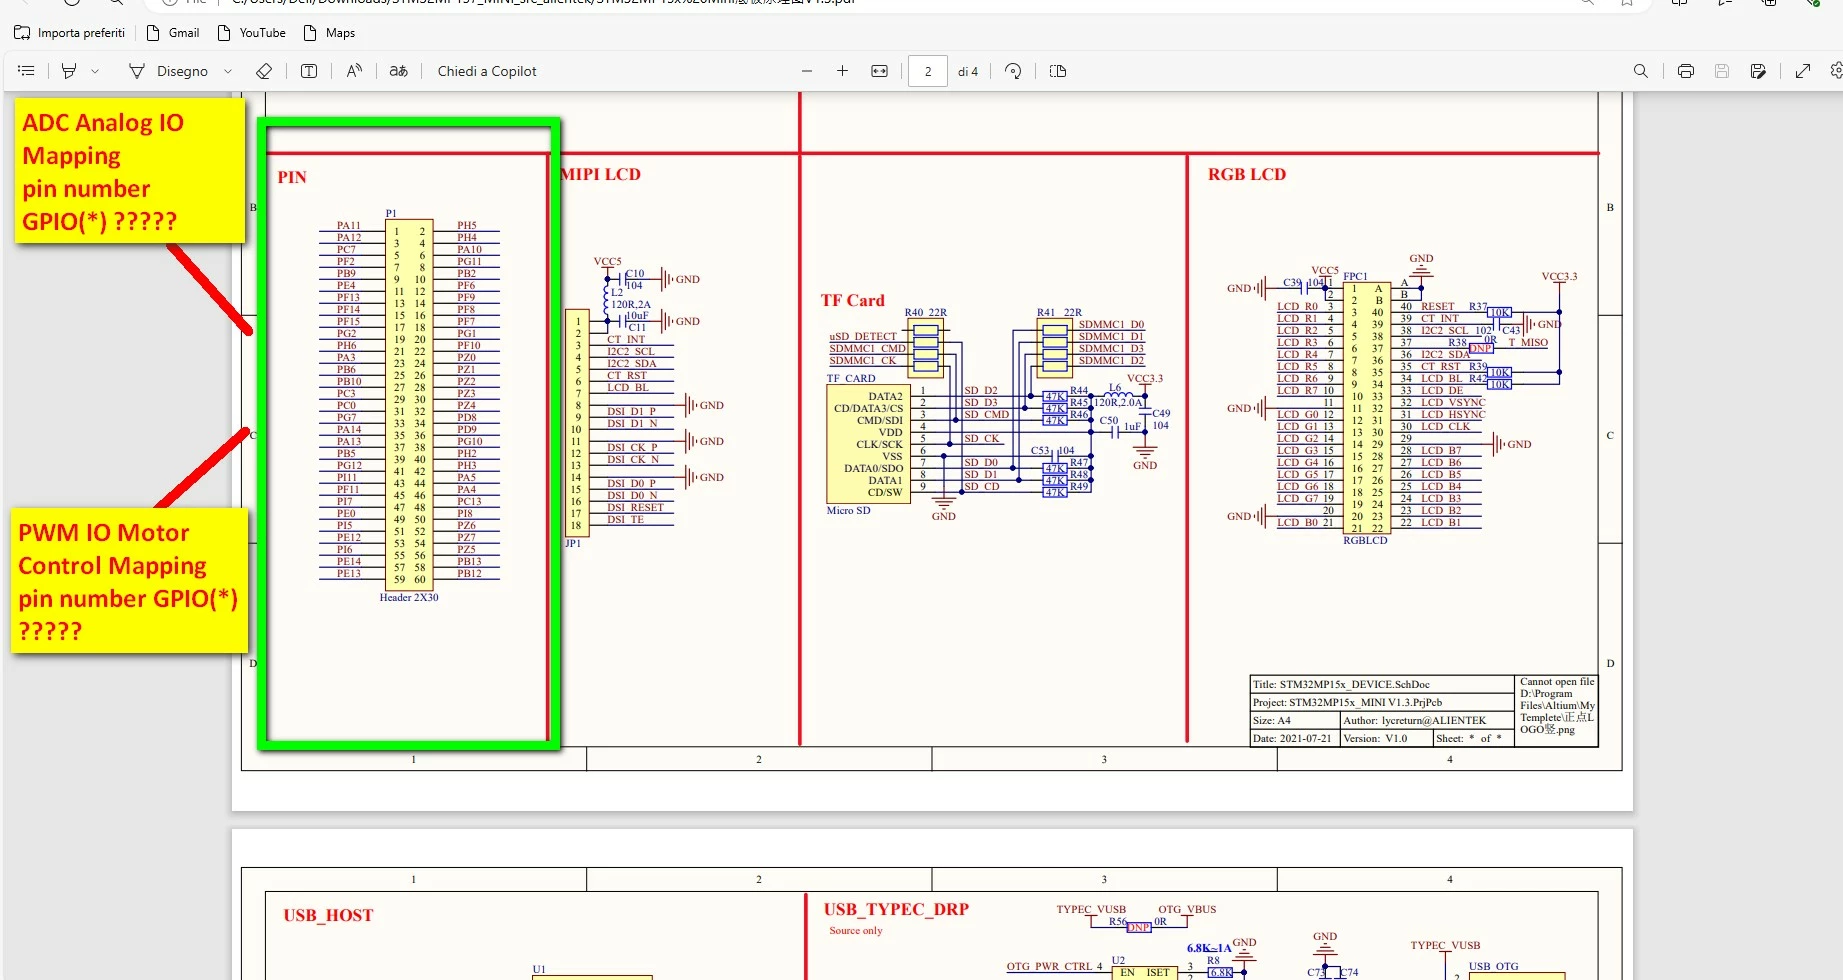Open the table of contents panel
This screenshot has width=1843, height=980.
[x=27, y=71]
